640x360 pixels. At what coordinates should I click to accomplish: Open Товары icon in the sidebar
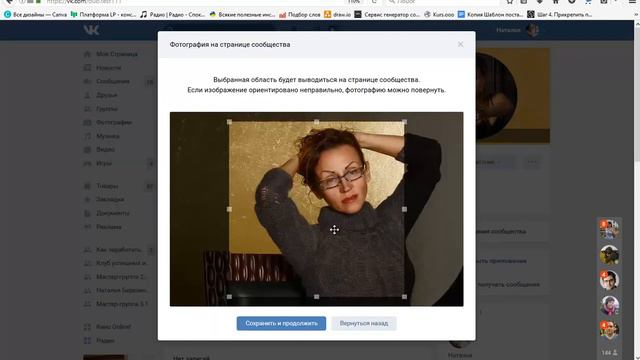(x=87, y=186)
